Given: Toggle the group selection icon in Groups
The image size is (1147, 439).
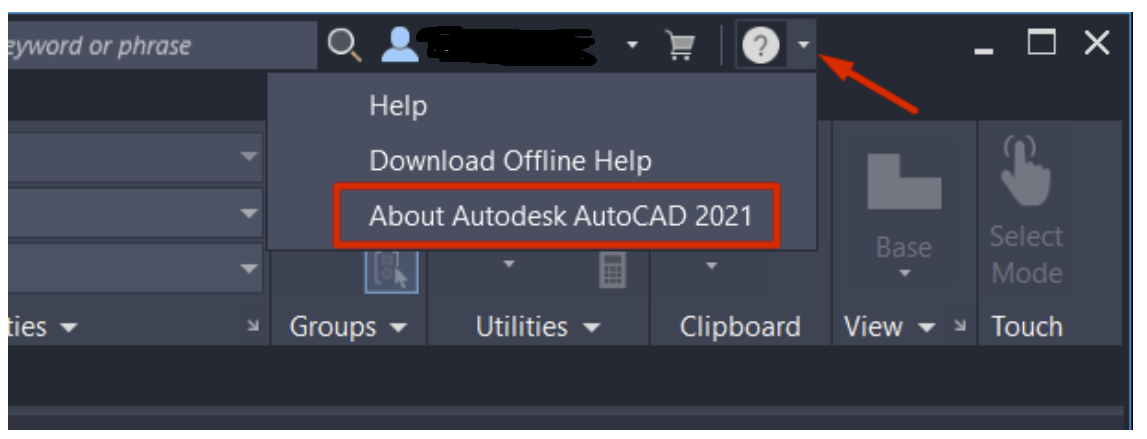Looking at the screenshot, I should point(391,270).
